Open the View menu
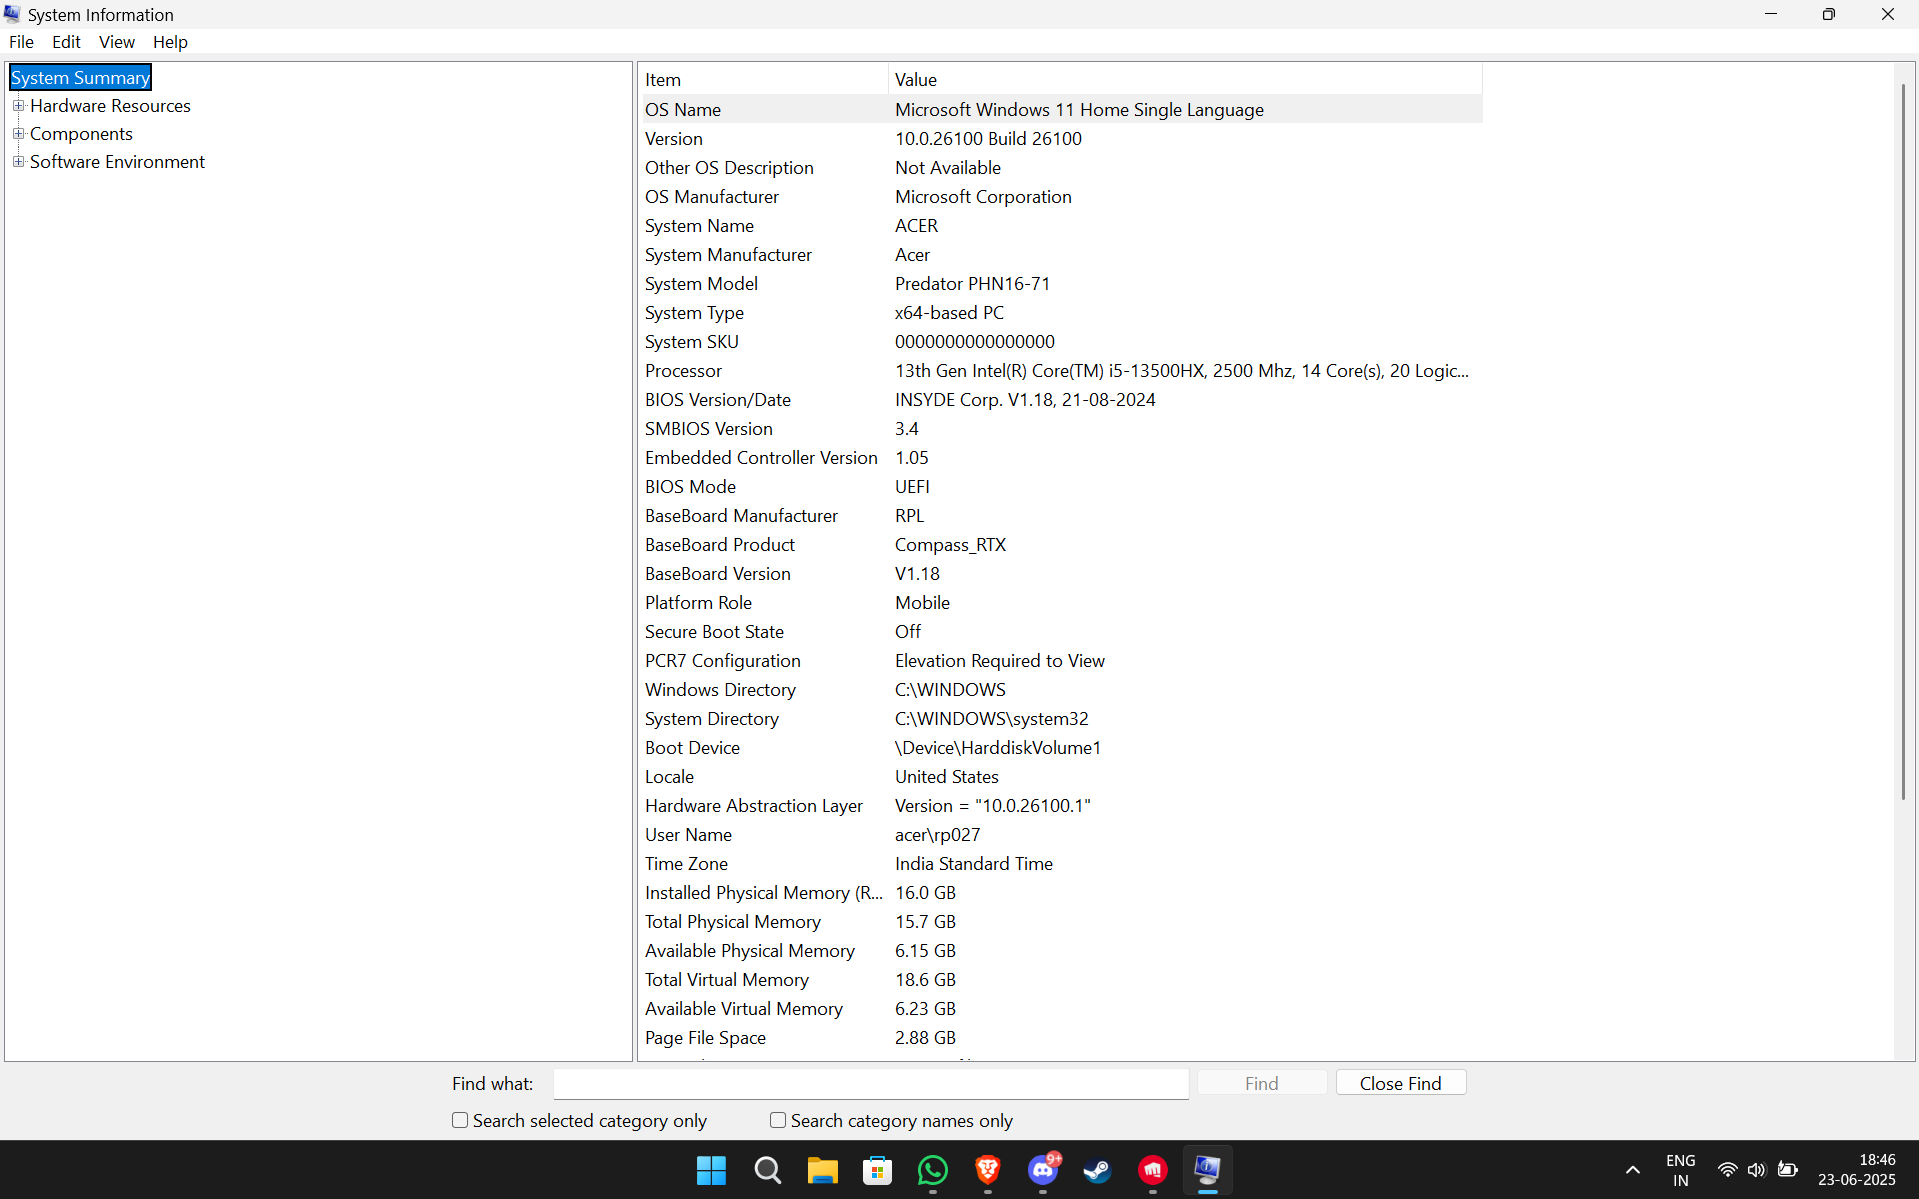The image size is (1919, 1199). 116,42
